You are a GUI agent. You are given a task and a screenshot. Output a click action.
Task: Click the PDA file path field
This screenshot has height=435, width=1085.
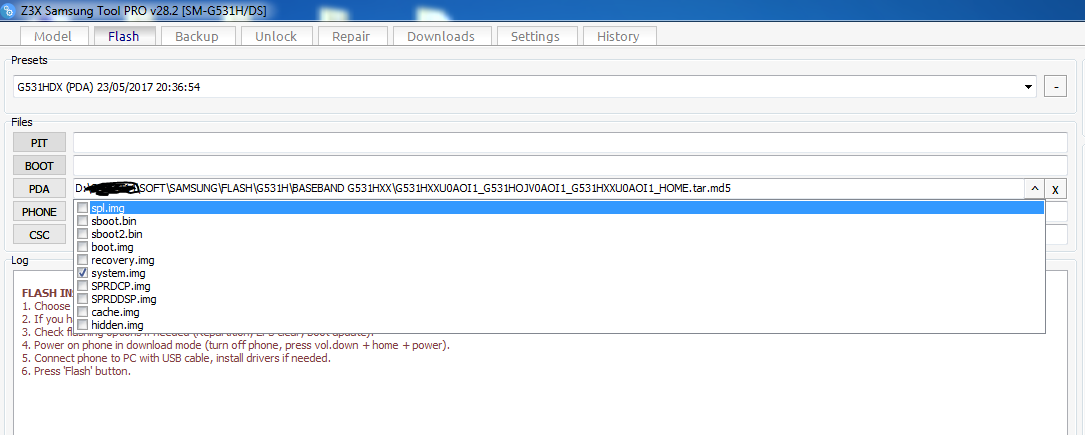pyautogui.click(x=548, y=188)
